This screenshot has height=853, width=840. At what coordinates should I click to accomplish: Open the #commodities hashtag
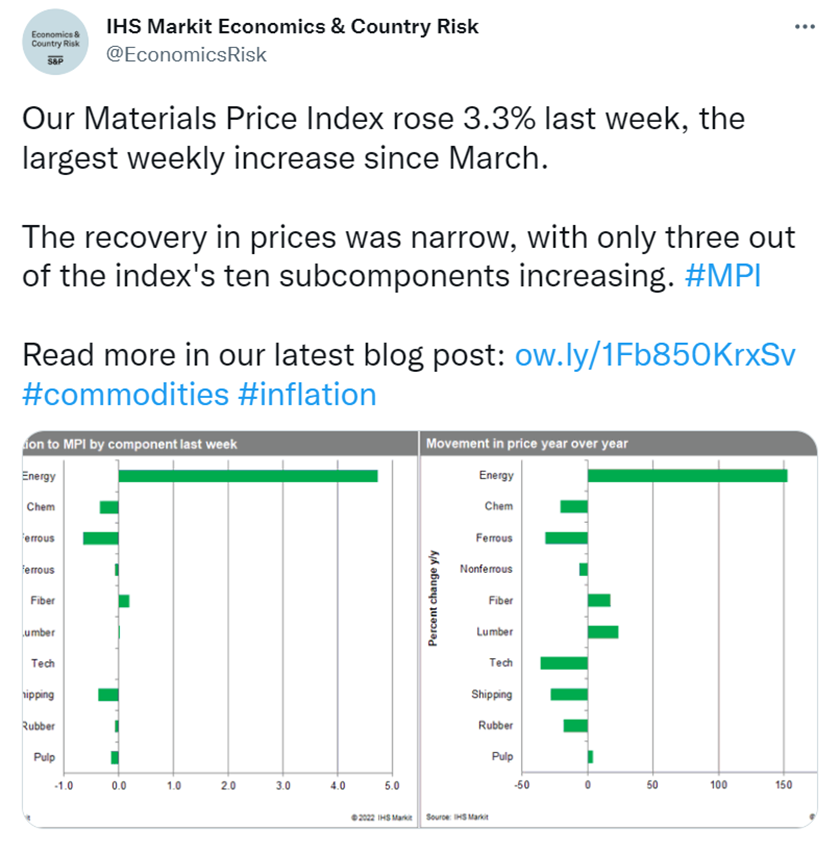point(125,394)
